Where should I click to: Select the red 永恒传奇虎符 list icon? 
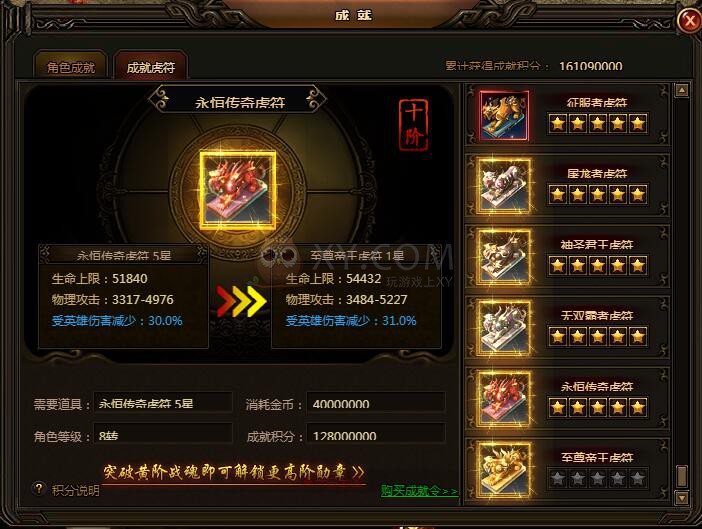pos(504,399)
